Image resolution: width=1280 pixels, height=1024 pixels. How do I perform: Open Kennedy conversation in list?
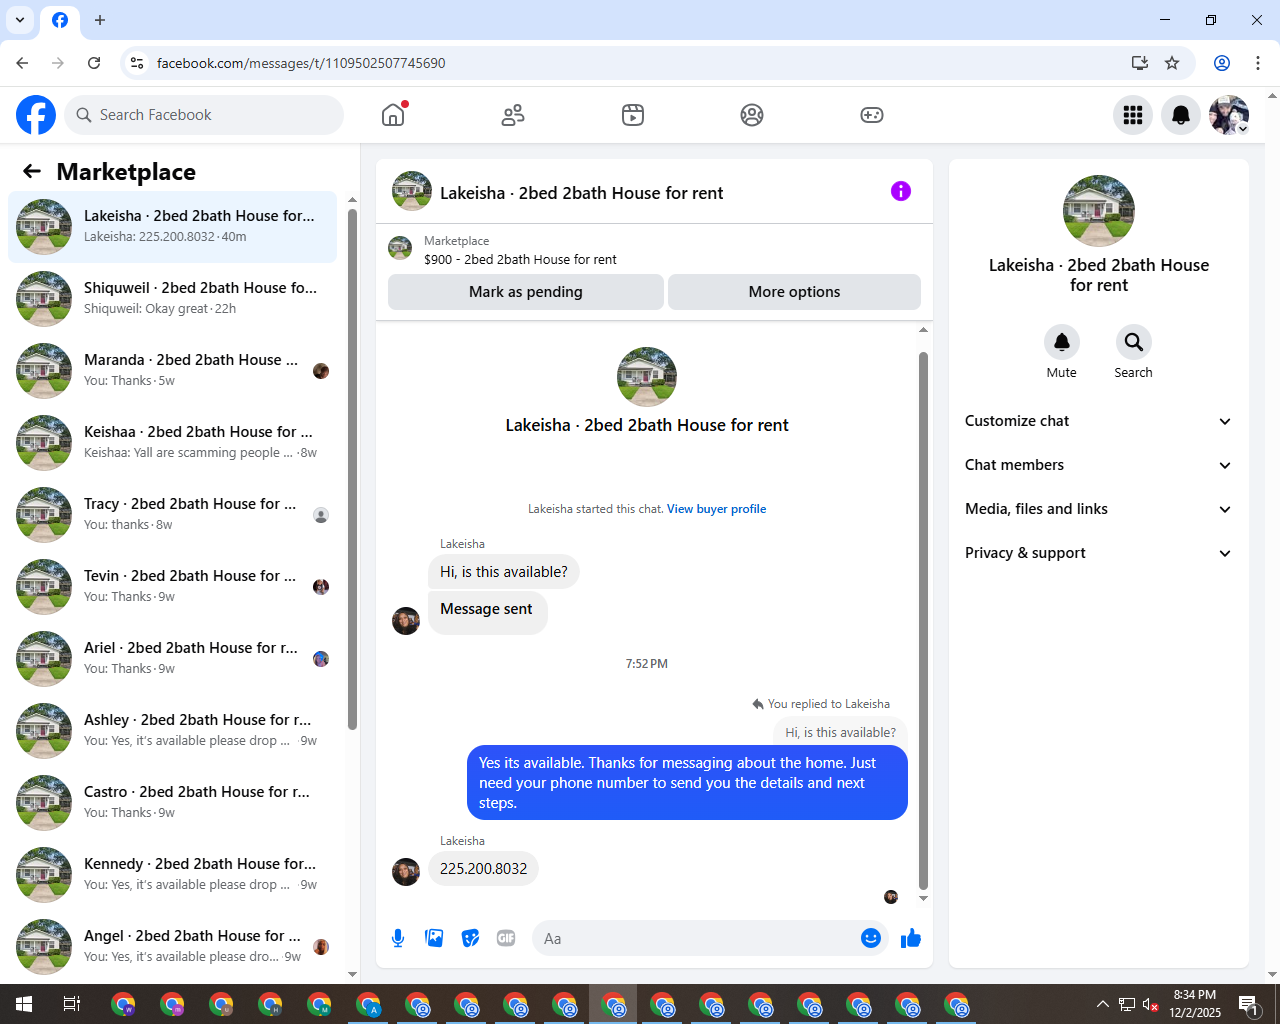click(172, 874)
